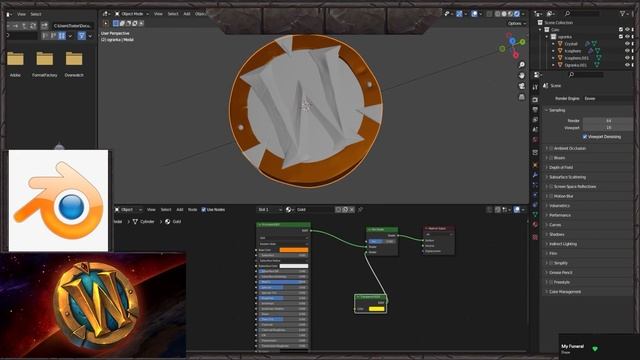The image size is (640, 360).
Task: Click the viewport pan hand gizmo
Action: coord(522,76)
